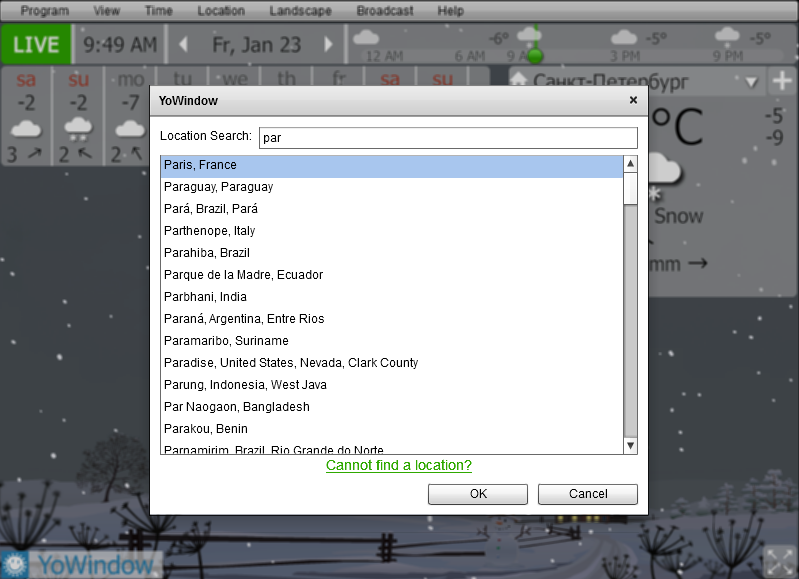This screenshot has width=799, height=579.
Task: Select Pará, Brazil, Pará entry
Action: tap(391, 209)
